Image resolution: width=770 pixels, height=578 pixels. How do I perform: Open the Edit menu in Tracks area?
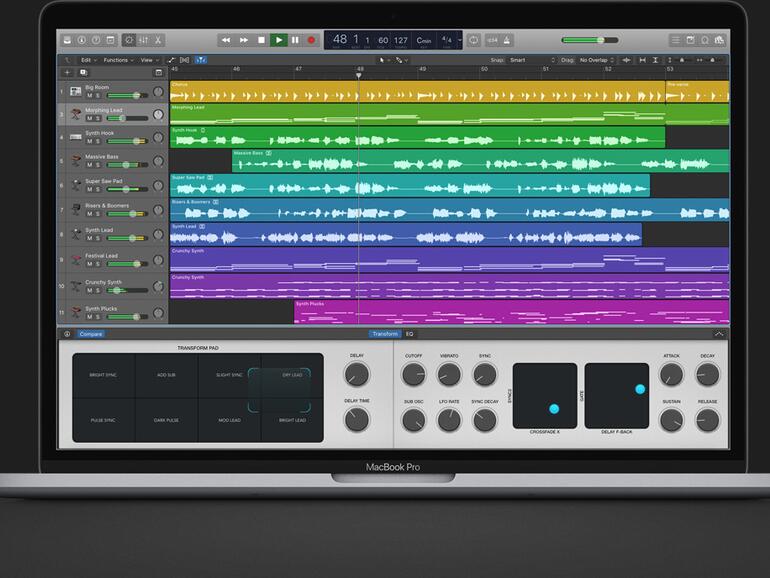click(x=88, y=60)
